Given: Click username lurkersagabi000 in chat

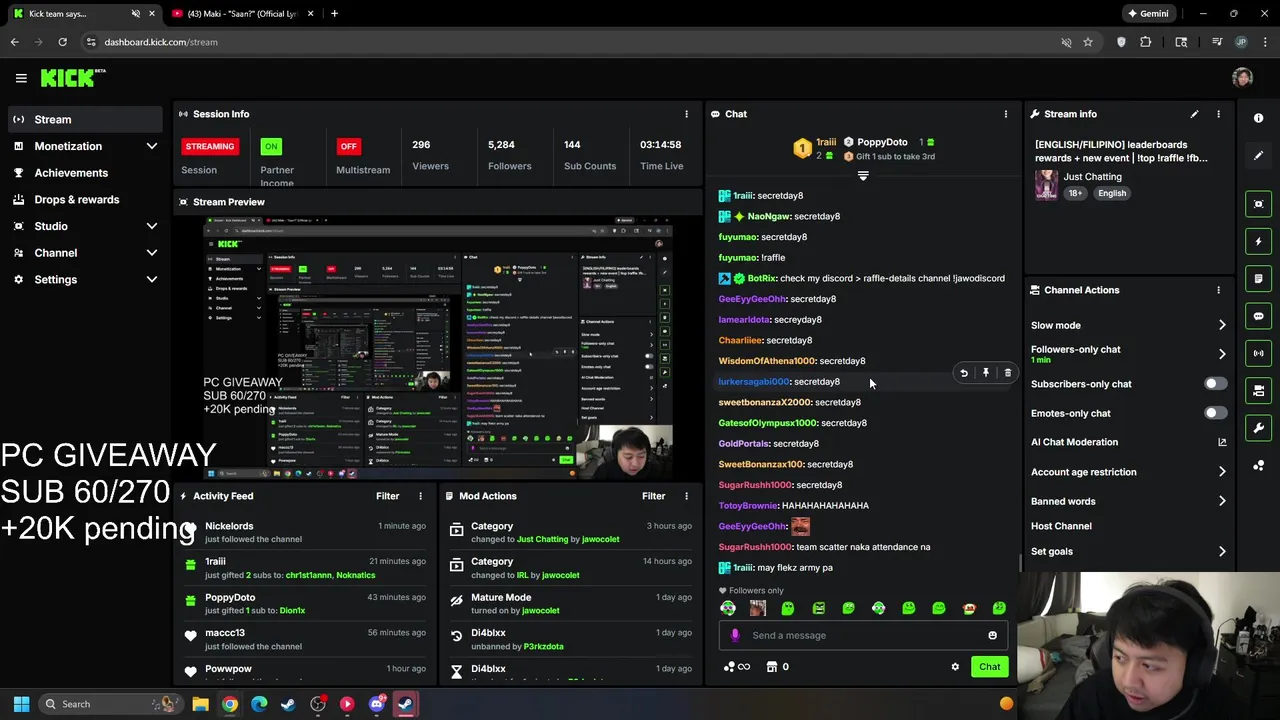Looking at the screenshot, I should click(753, 381).
